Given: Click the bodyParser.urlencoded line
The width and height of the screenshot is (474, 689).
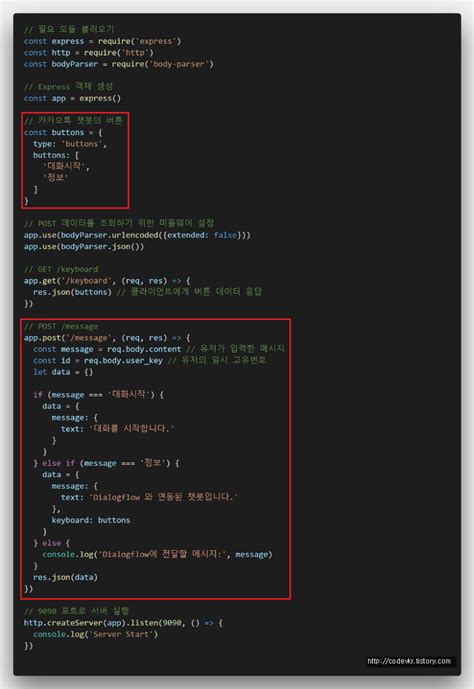Looking at the screenshot, I should [137, 235].
